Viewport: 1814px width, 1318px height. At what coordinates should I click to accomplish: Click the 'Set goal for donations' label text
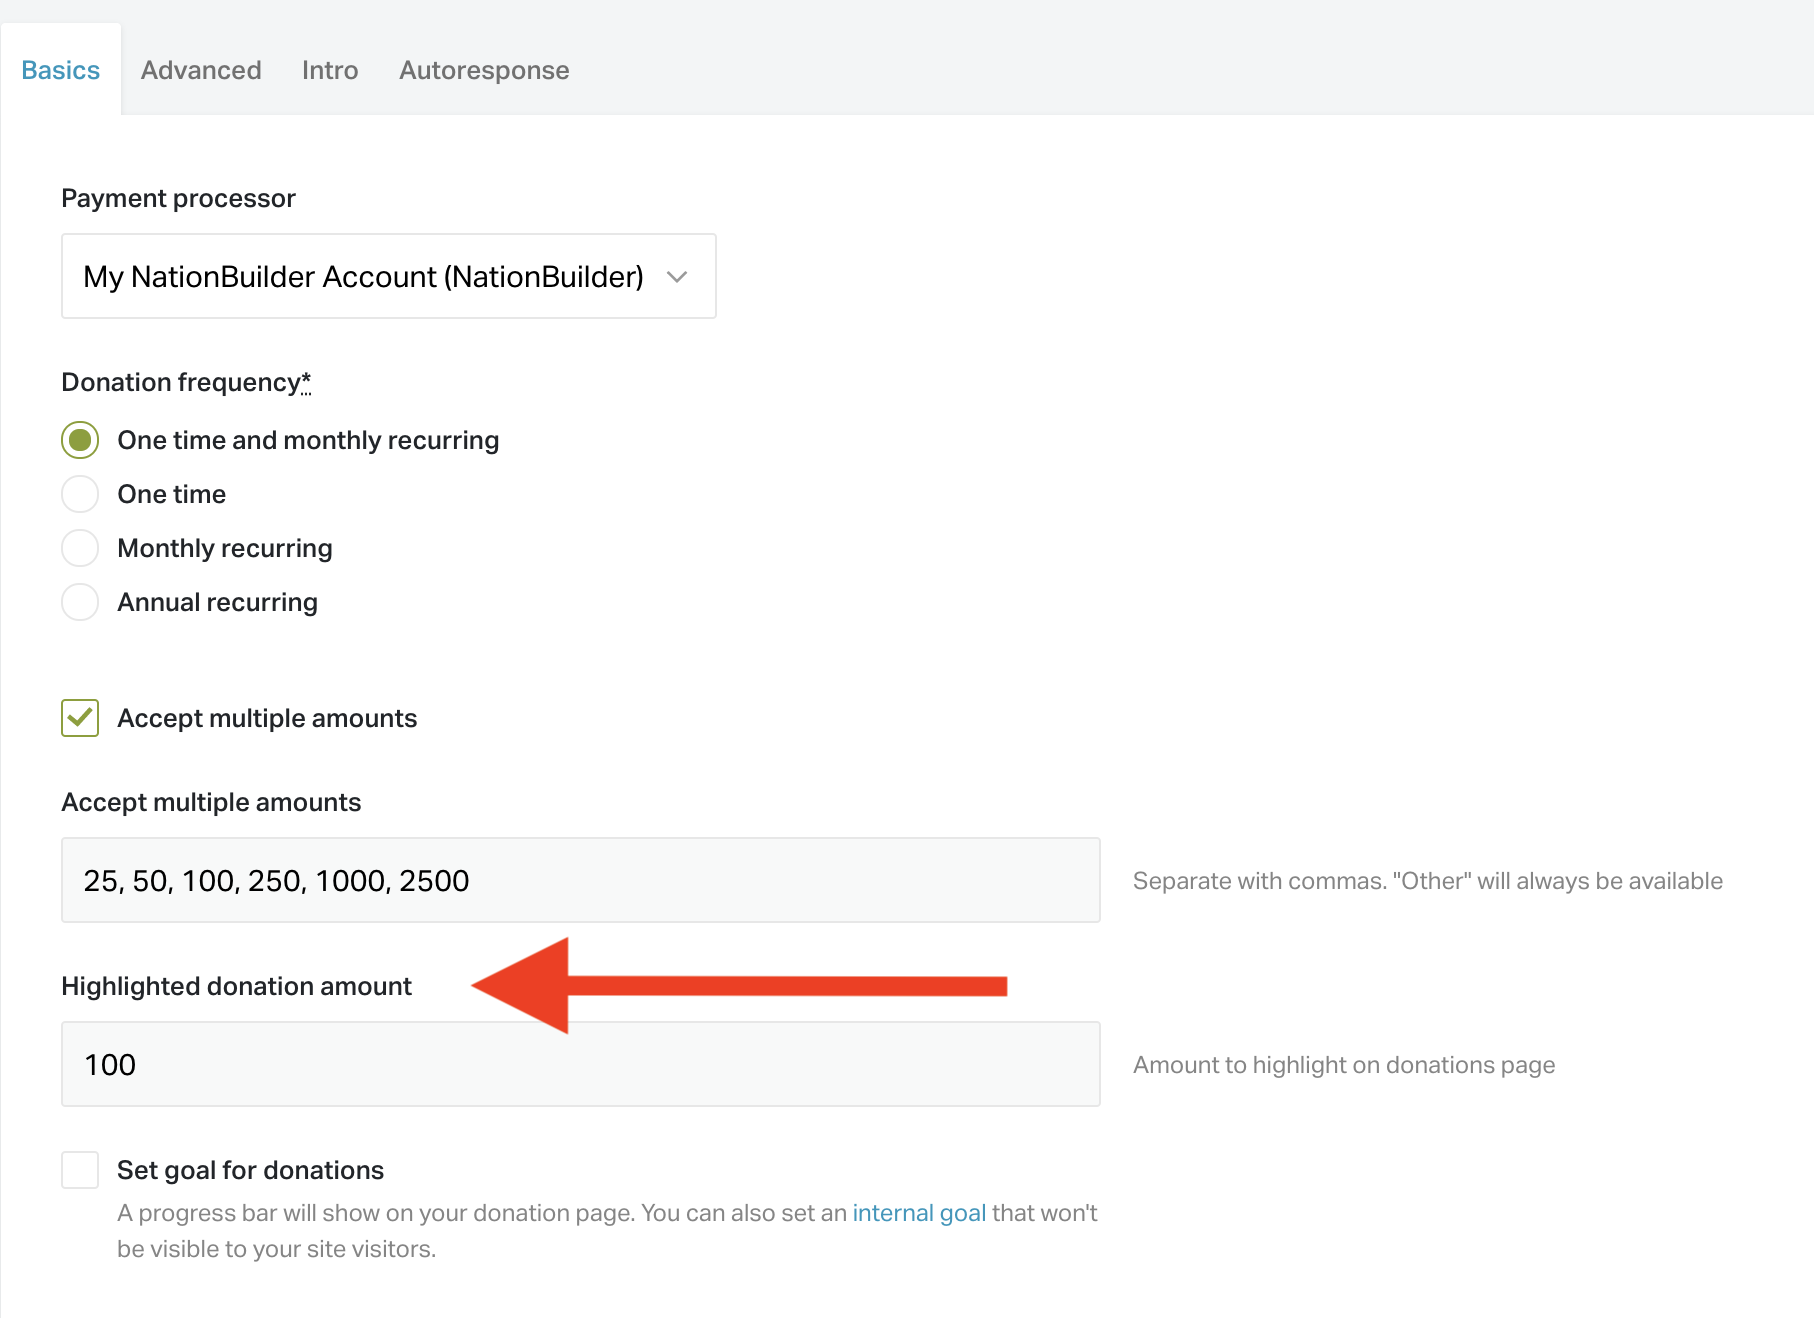(x=250, y=1170)
